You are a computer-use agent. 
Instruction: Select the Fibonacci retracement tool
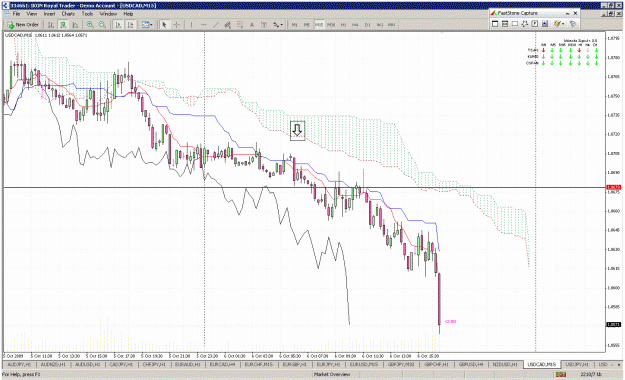(240, 25)
